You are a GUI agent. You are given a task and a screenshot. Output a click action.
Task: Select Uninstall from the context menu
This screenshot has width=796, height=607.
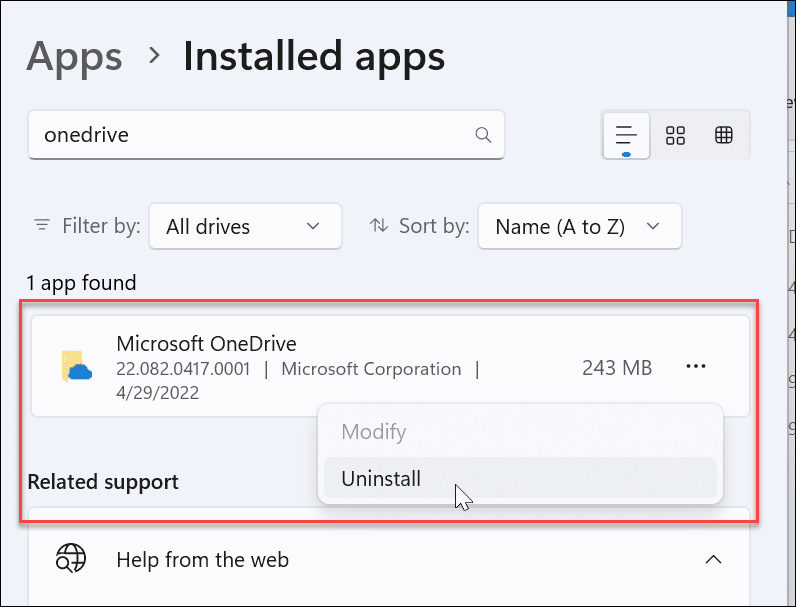(520, 478)
